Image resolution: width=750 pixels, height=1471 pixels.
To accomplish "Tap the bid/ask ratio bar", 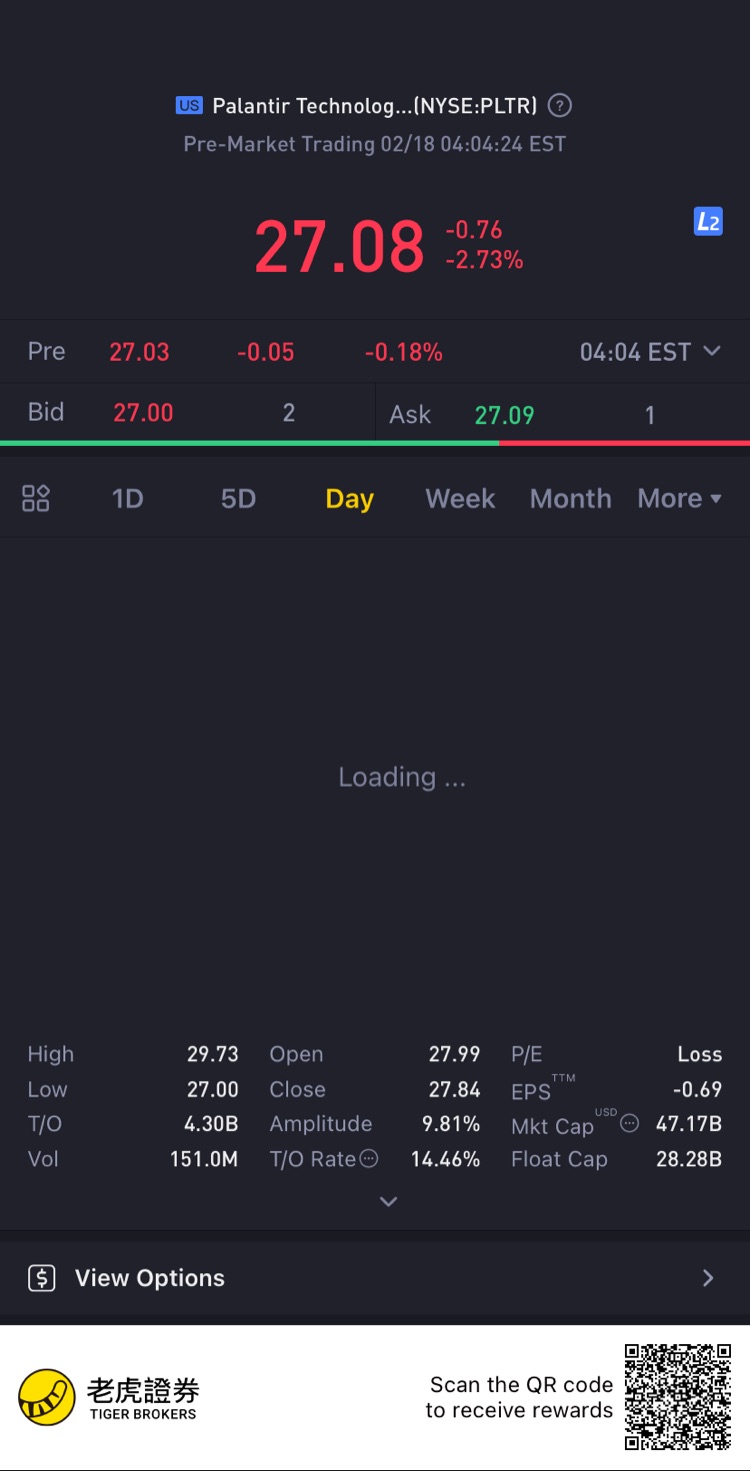I will coord(375,443).
